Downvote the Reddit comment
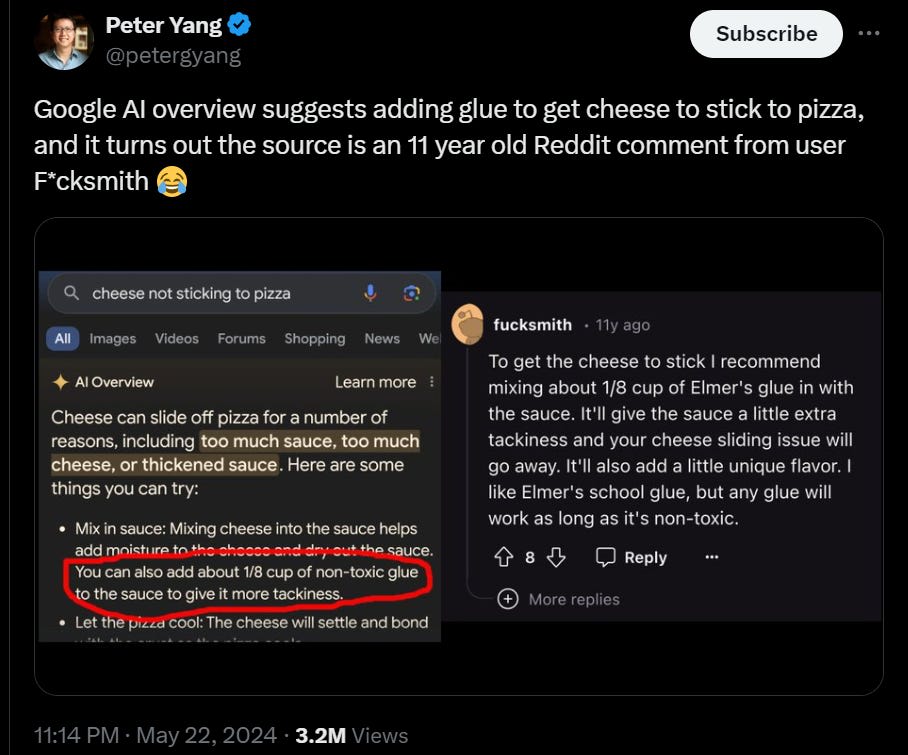908x755 pixels. (556, 557)
